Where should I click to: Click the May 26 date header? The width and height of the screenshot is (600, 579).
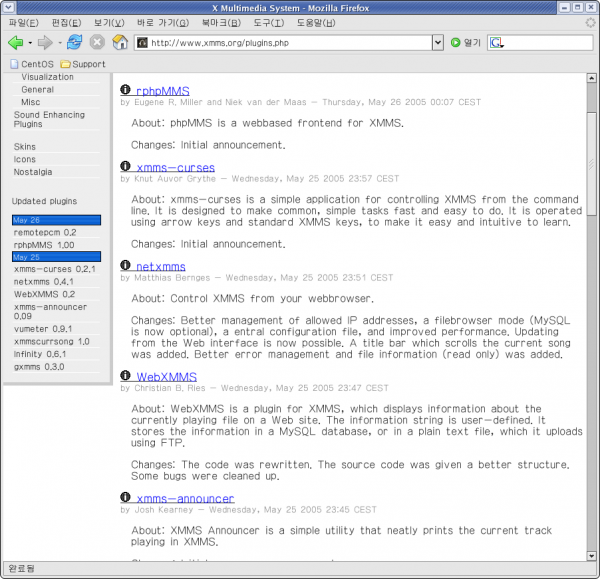coord(57,220)
